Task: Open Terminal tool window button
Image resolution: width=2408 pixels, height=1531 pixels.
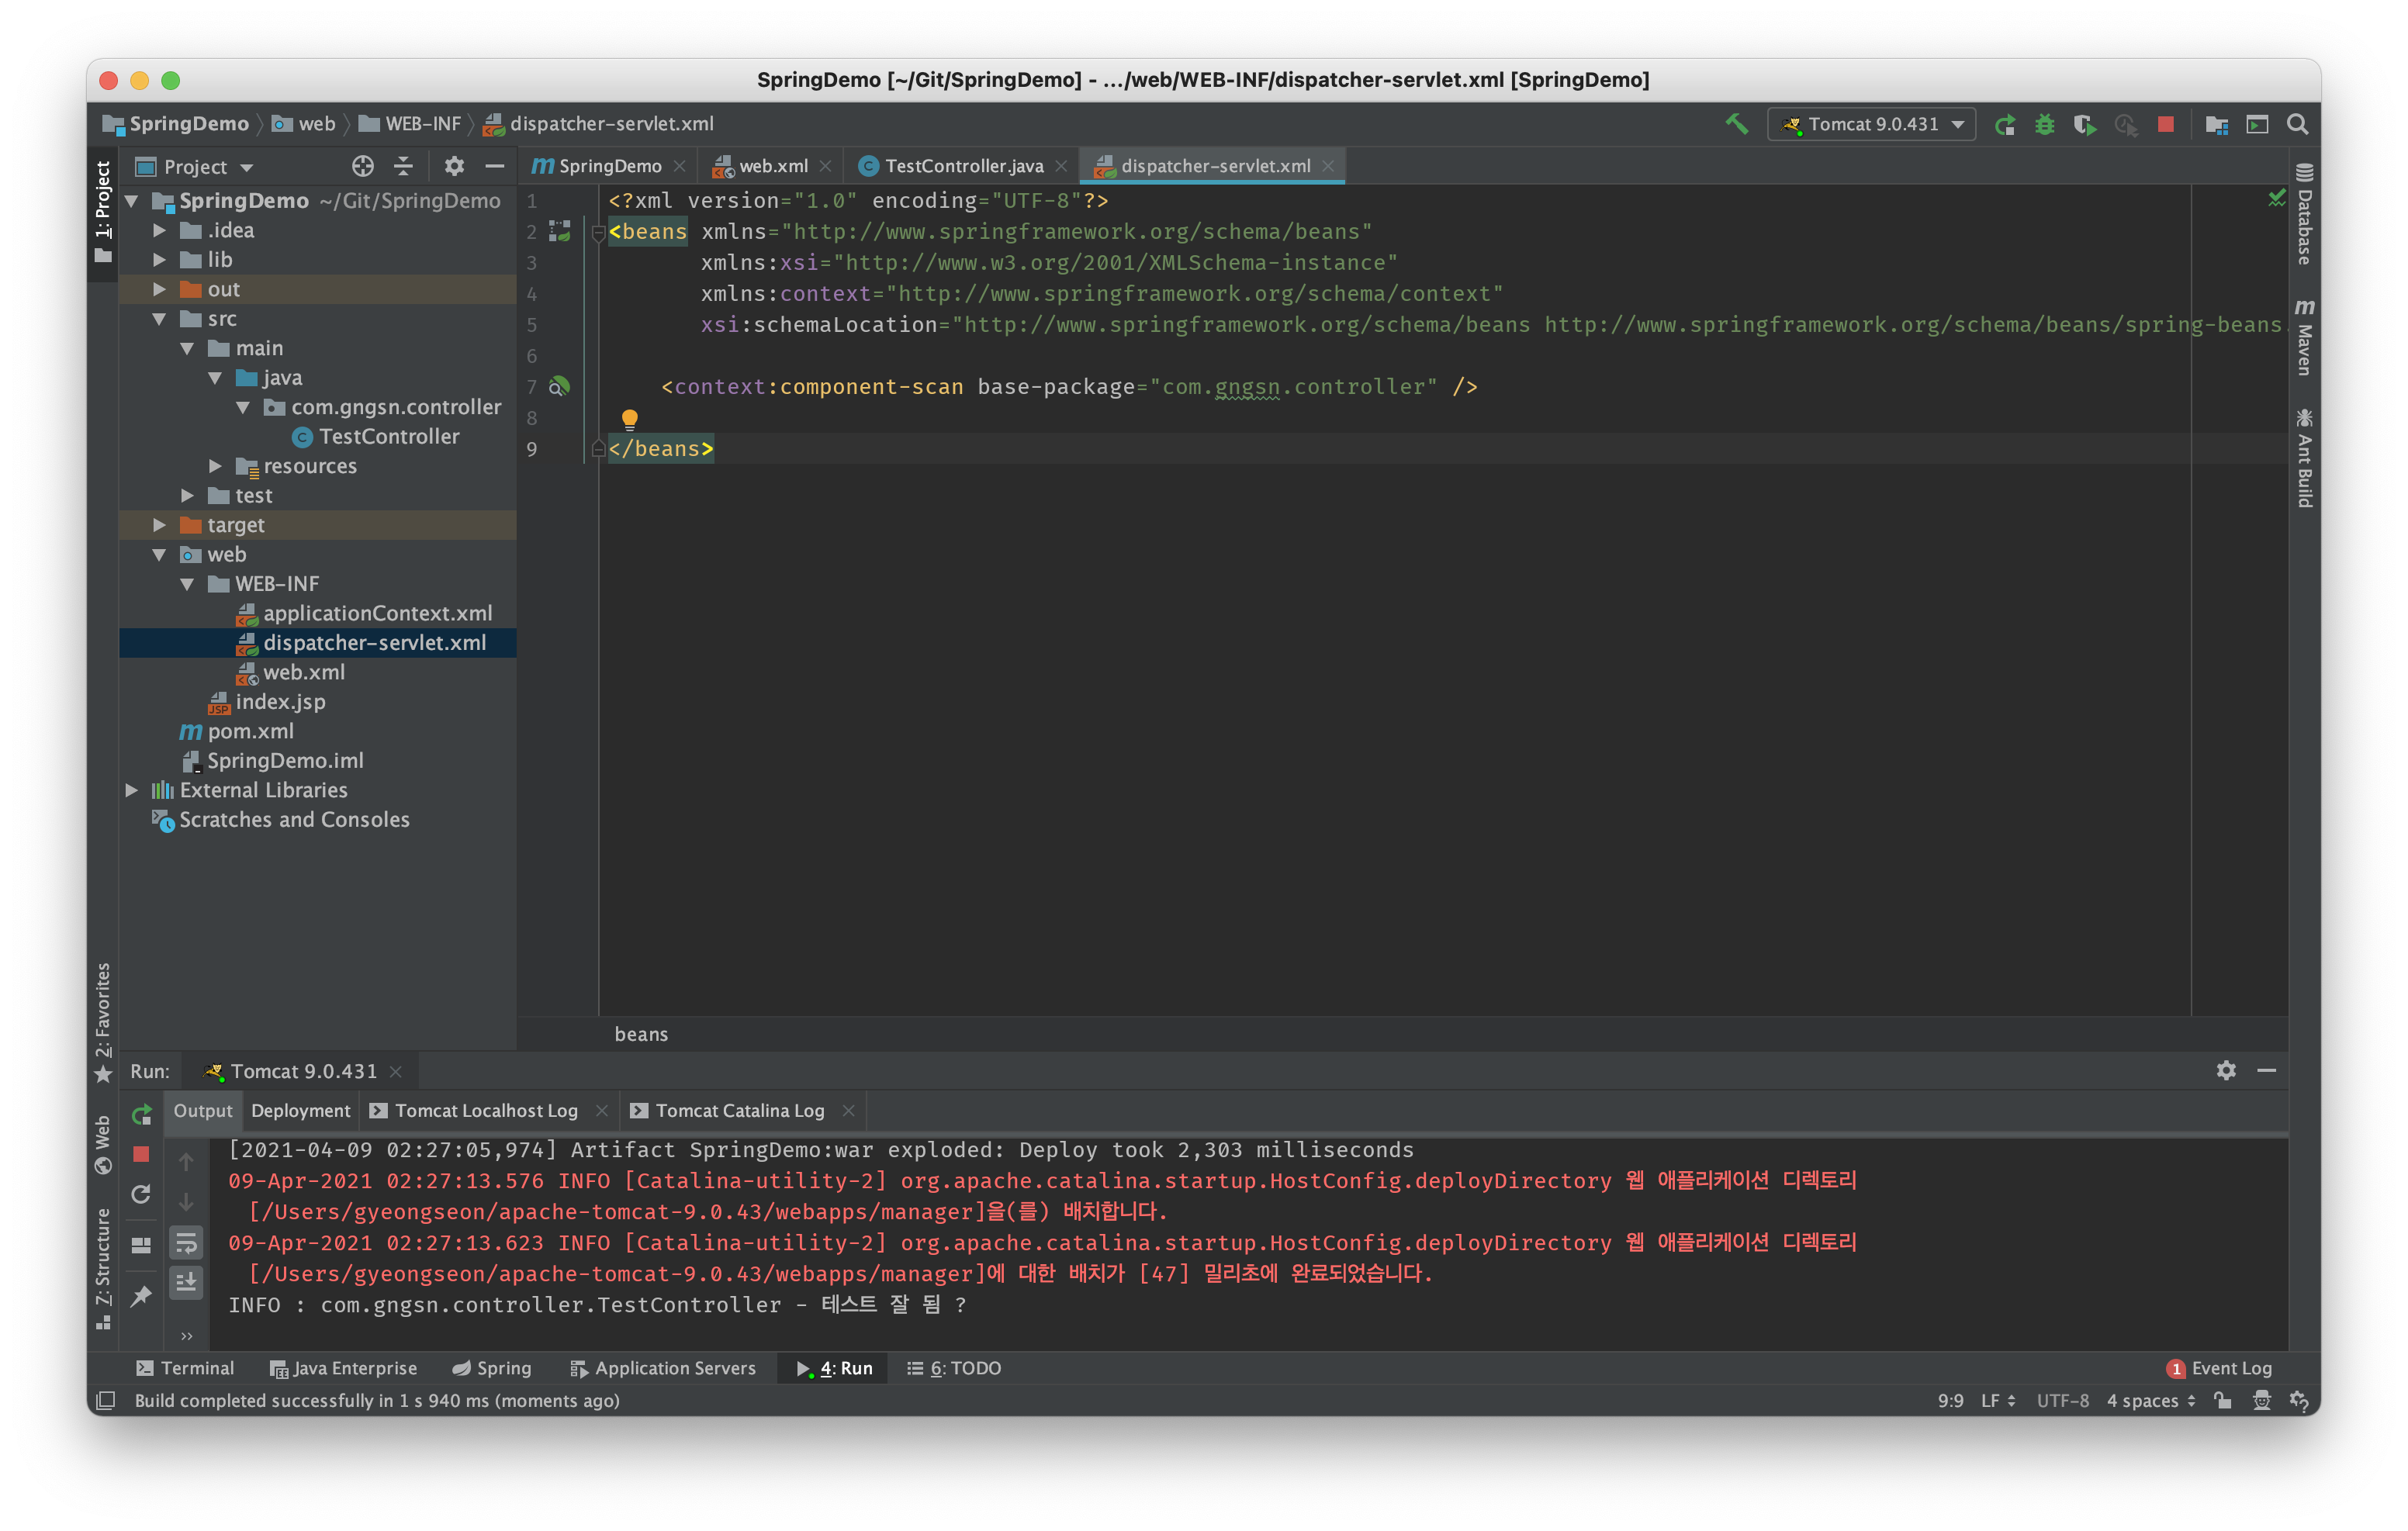Action: pos(186,1368)
